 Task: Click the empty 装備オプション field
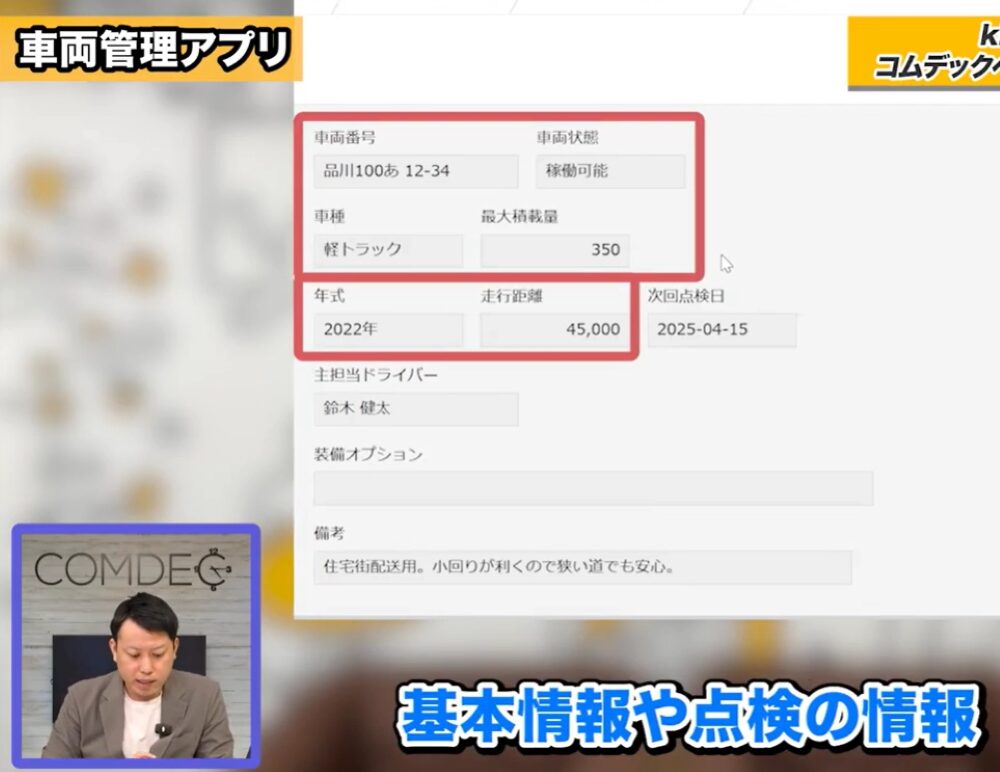click(x=592, y=488)
